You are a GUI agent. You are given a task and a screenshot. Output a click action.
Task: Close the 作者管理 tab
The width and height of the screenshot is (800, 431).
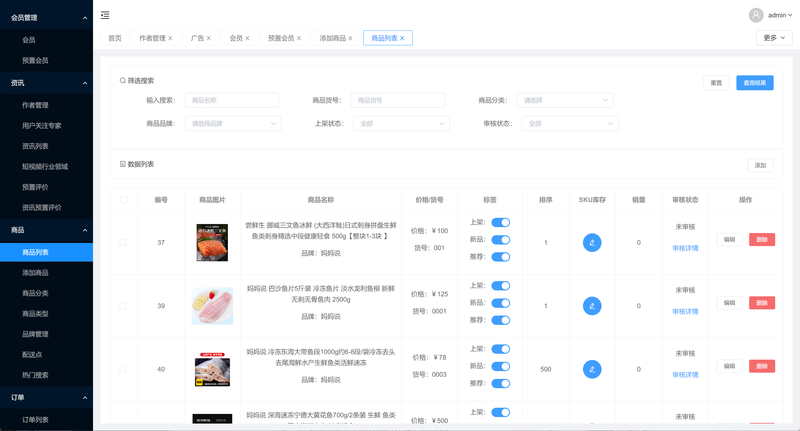170,38
